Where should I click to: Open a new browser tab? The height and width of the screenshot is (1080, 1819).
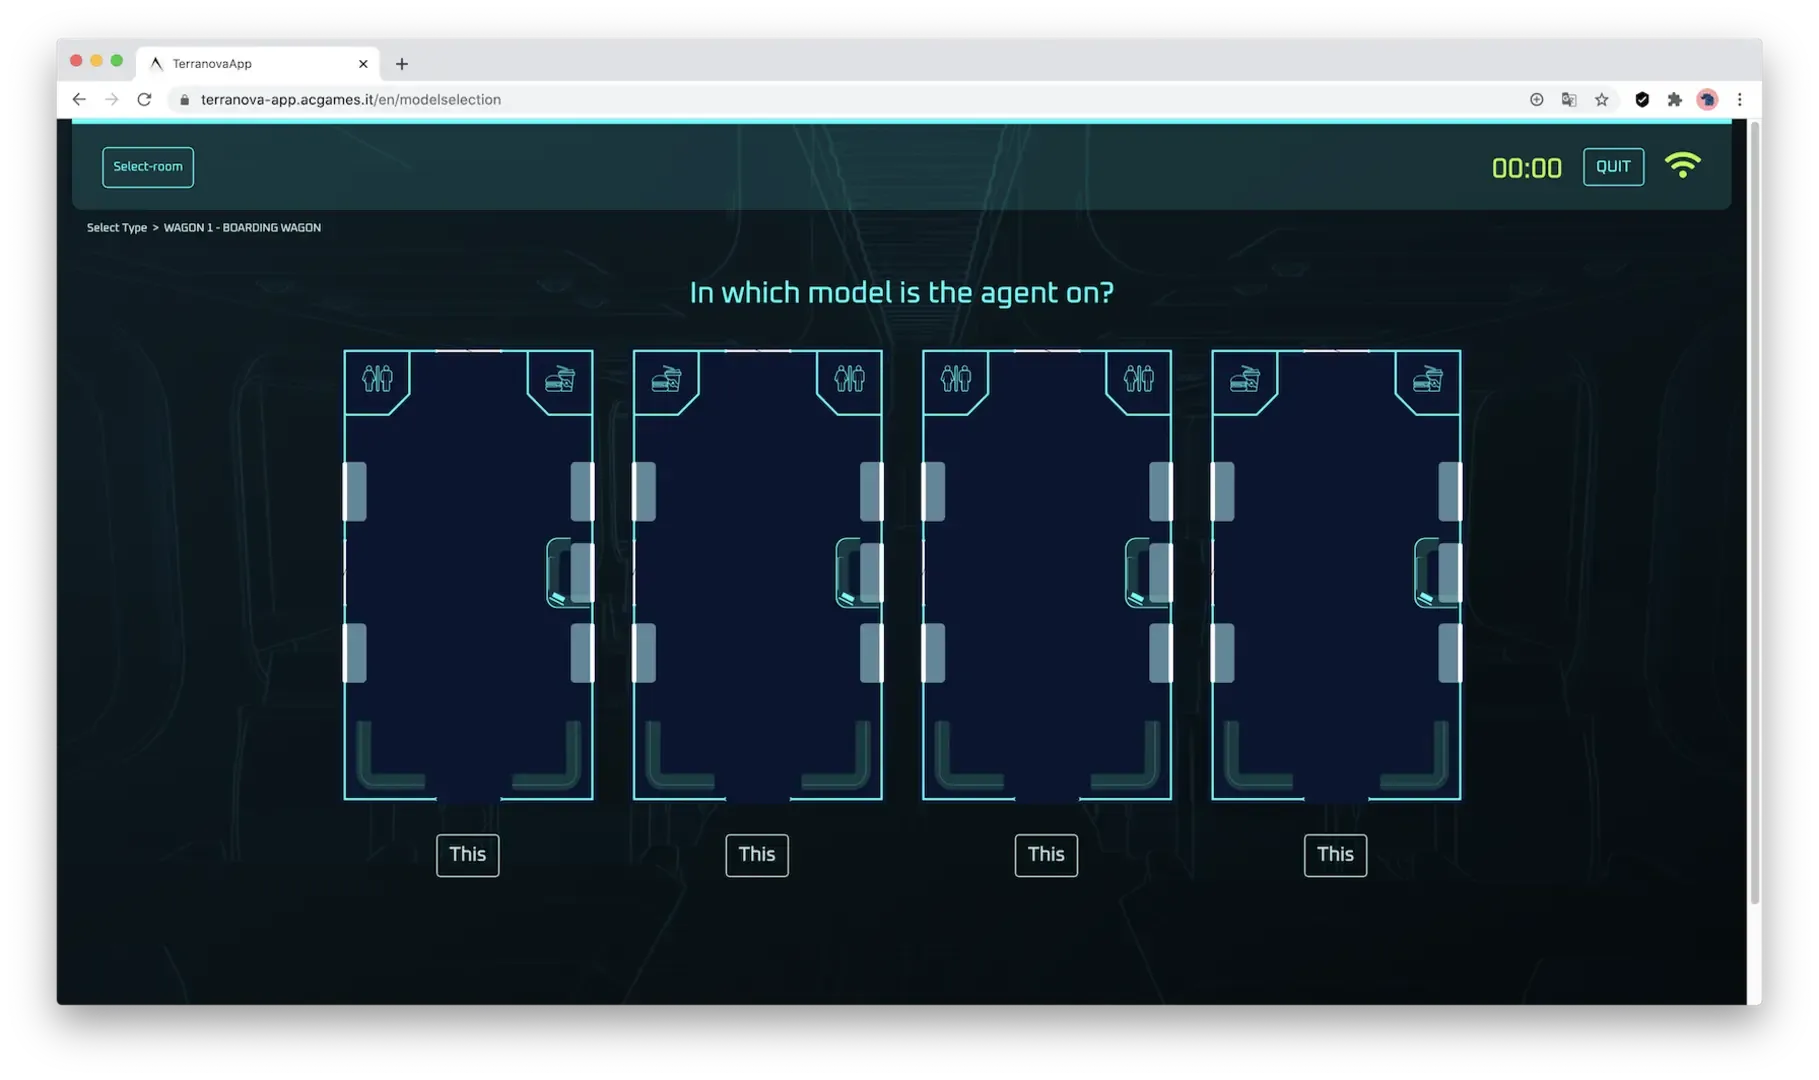(402, 64)
